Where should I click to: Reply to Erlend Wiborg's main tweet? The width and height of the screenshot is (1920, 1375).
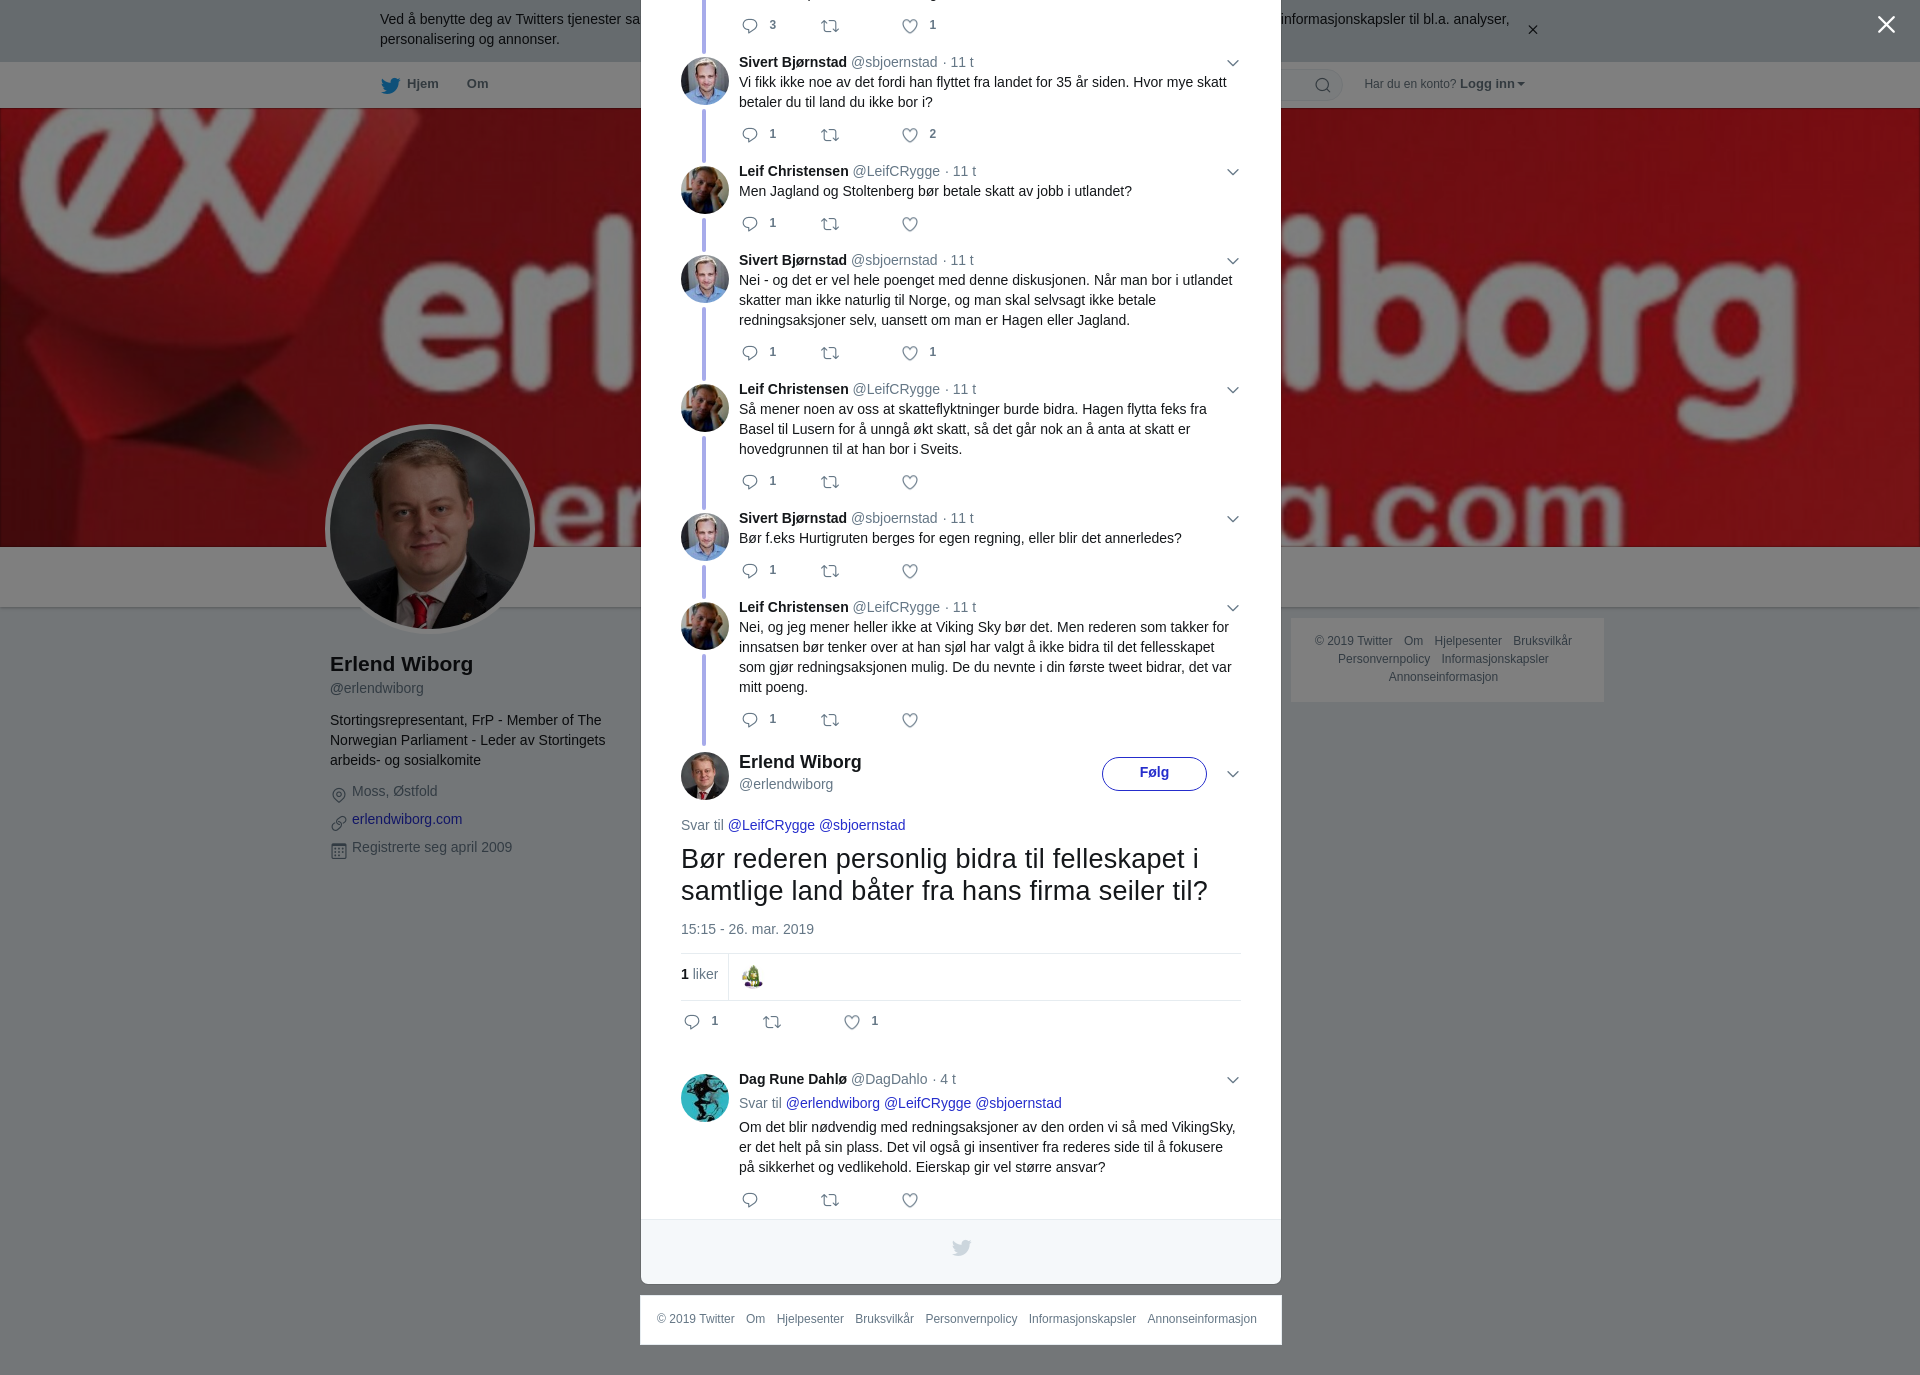(x=692, y=1022)
